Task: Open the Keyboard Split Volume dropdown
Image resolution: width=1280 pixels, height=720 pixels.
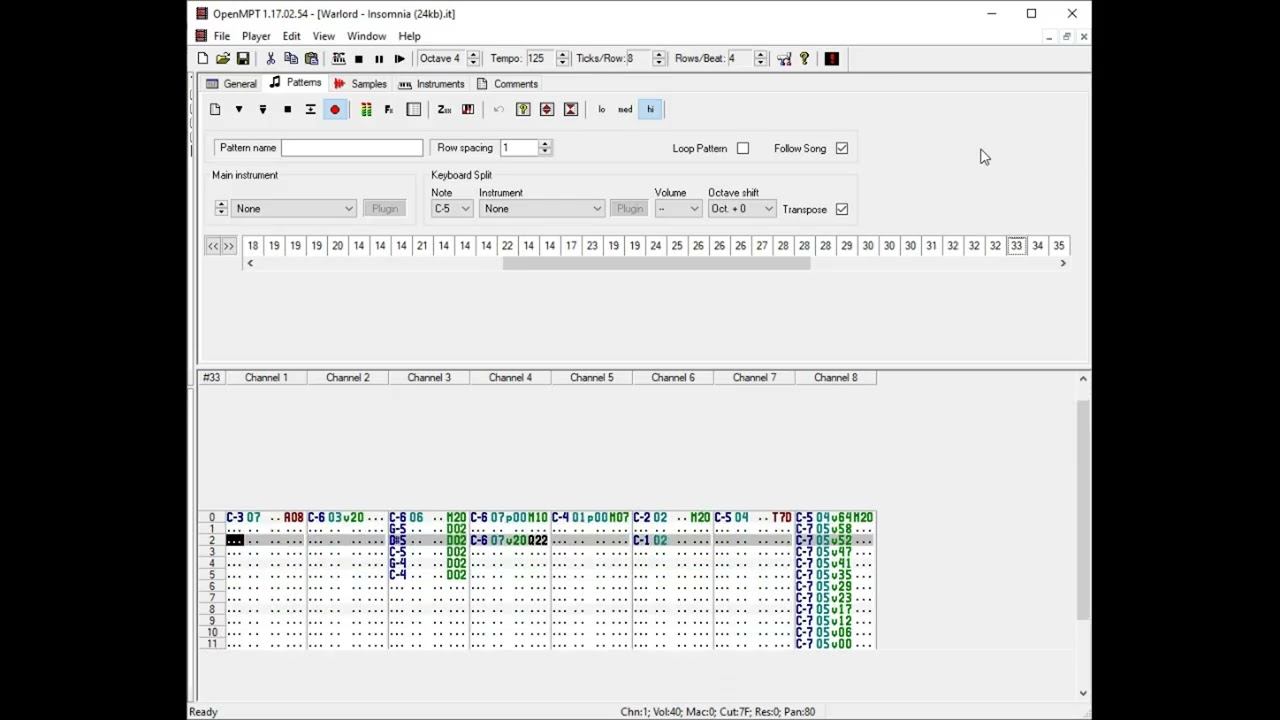Action: click(678, 209)
